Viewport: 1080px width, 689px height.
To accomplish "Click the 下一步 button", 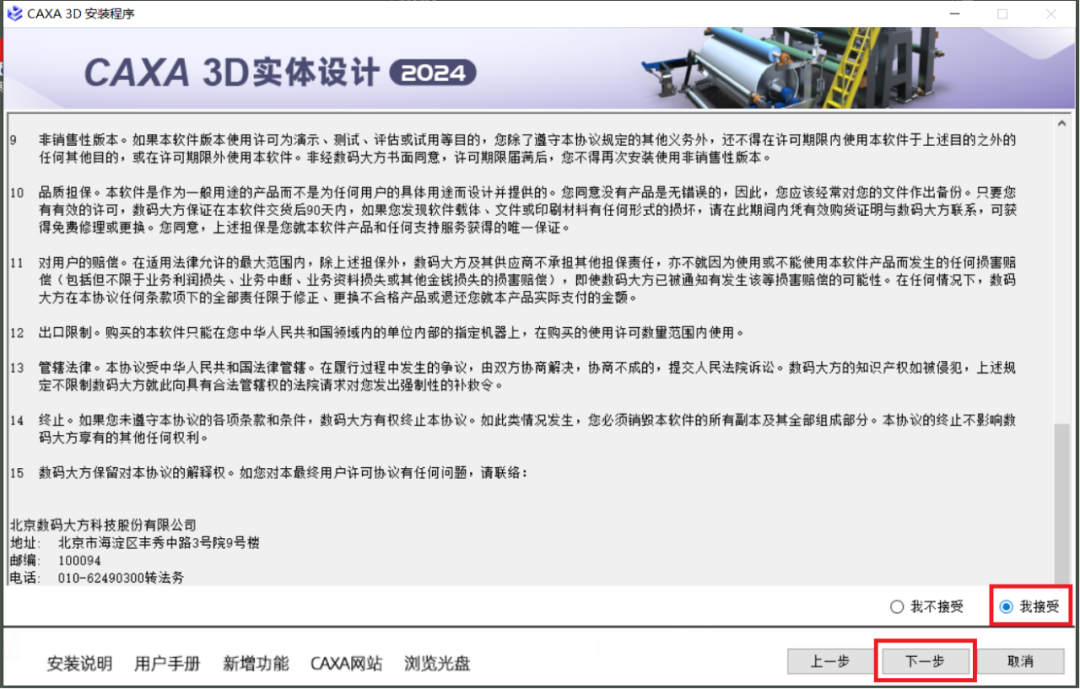I will point(925,661).
